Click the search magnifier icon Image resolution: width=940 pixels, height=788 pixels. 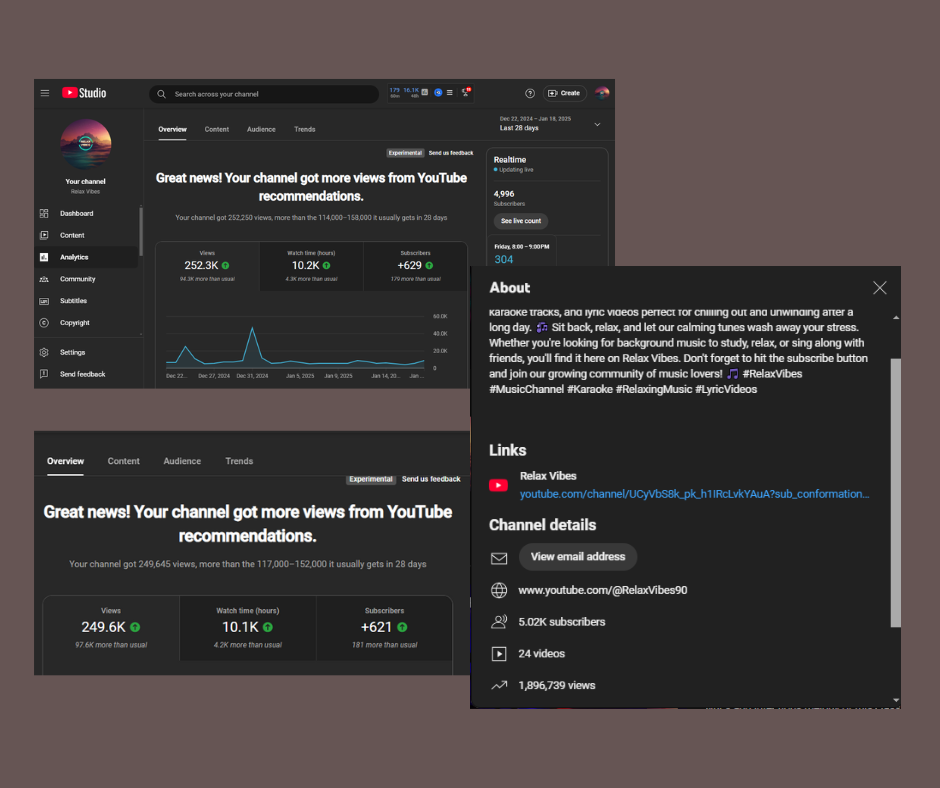coord(161,94)
